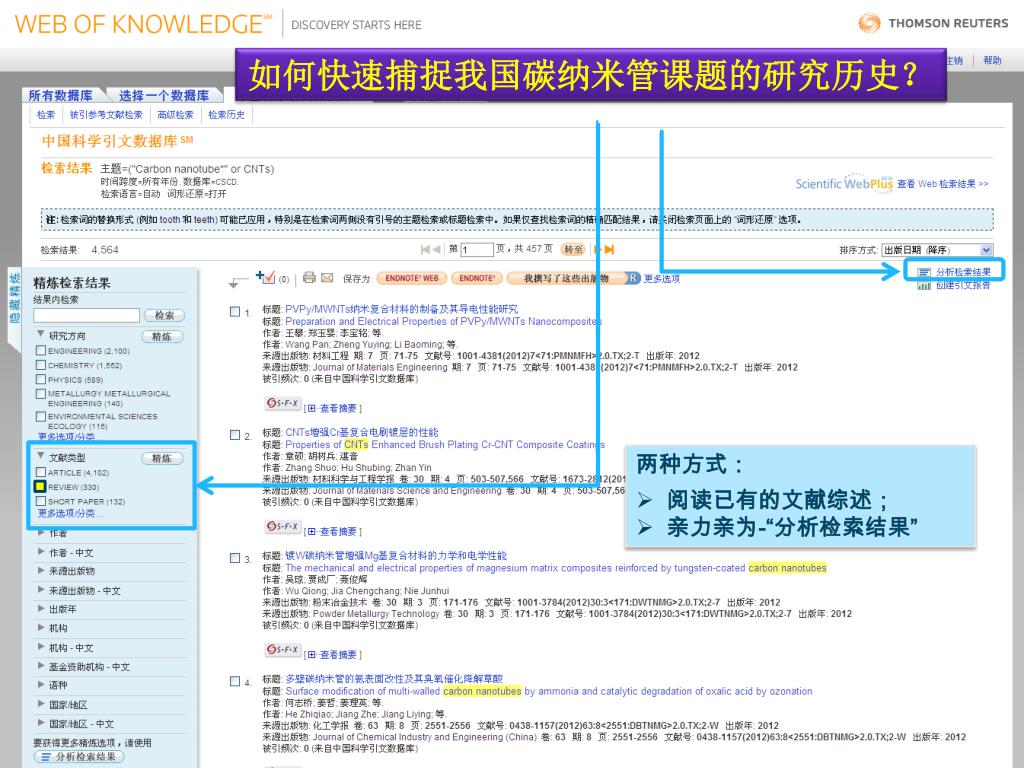This screenshot has height=768, width=1024.
Task: Click the orange ENDNOTE save button
Action: pyautogui.click(x=477, y=278)
